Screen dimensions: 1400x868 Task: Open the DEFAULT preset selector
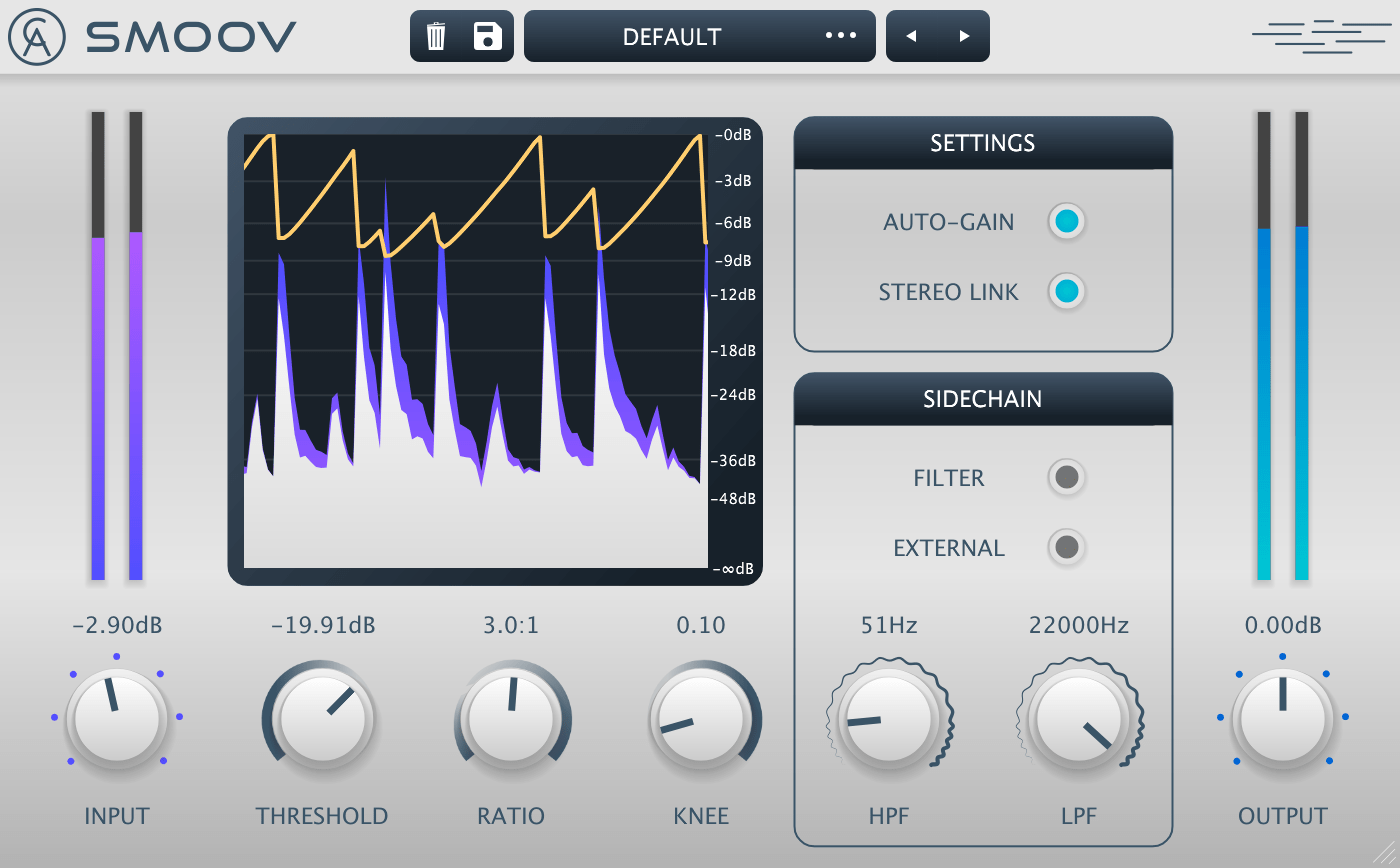(670, 36)
